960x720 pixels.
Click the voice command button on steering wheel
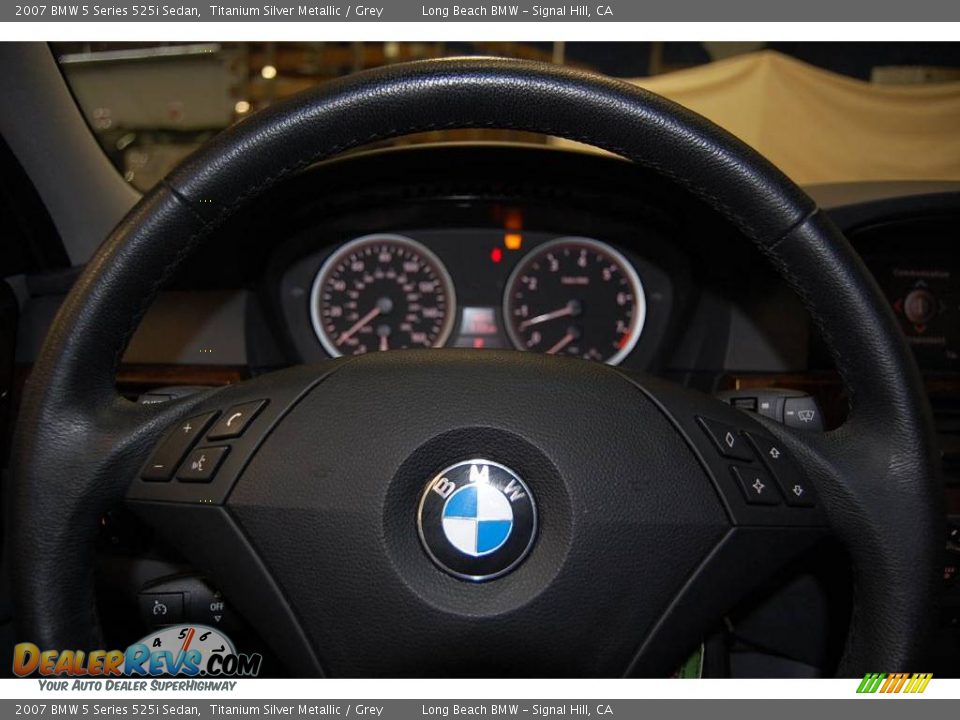pyautogui.click(x=203, y=464)
